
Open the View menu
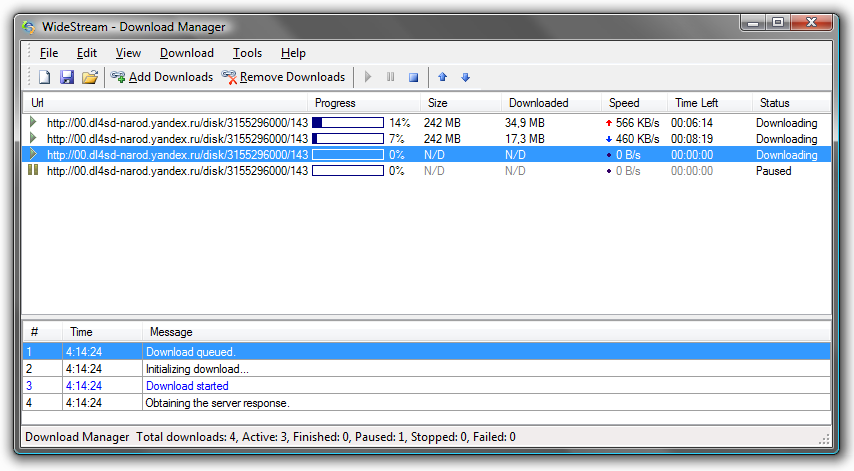tap(128, 53)
